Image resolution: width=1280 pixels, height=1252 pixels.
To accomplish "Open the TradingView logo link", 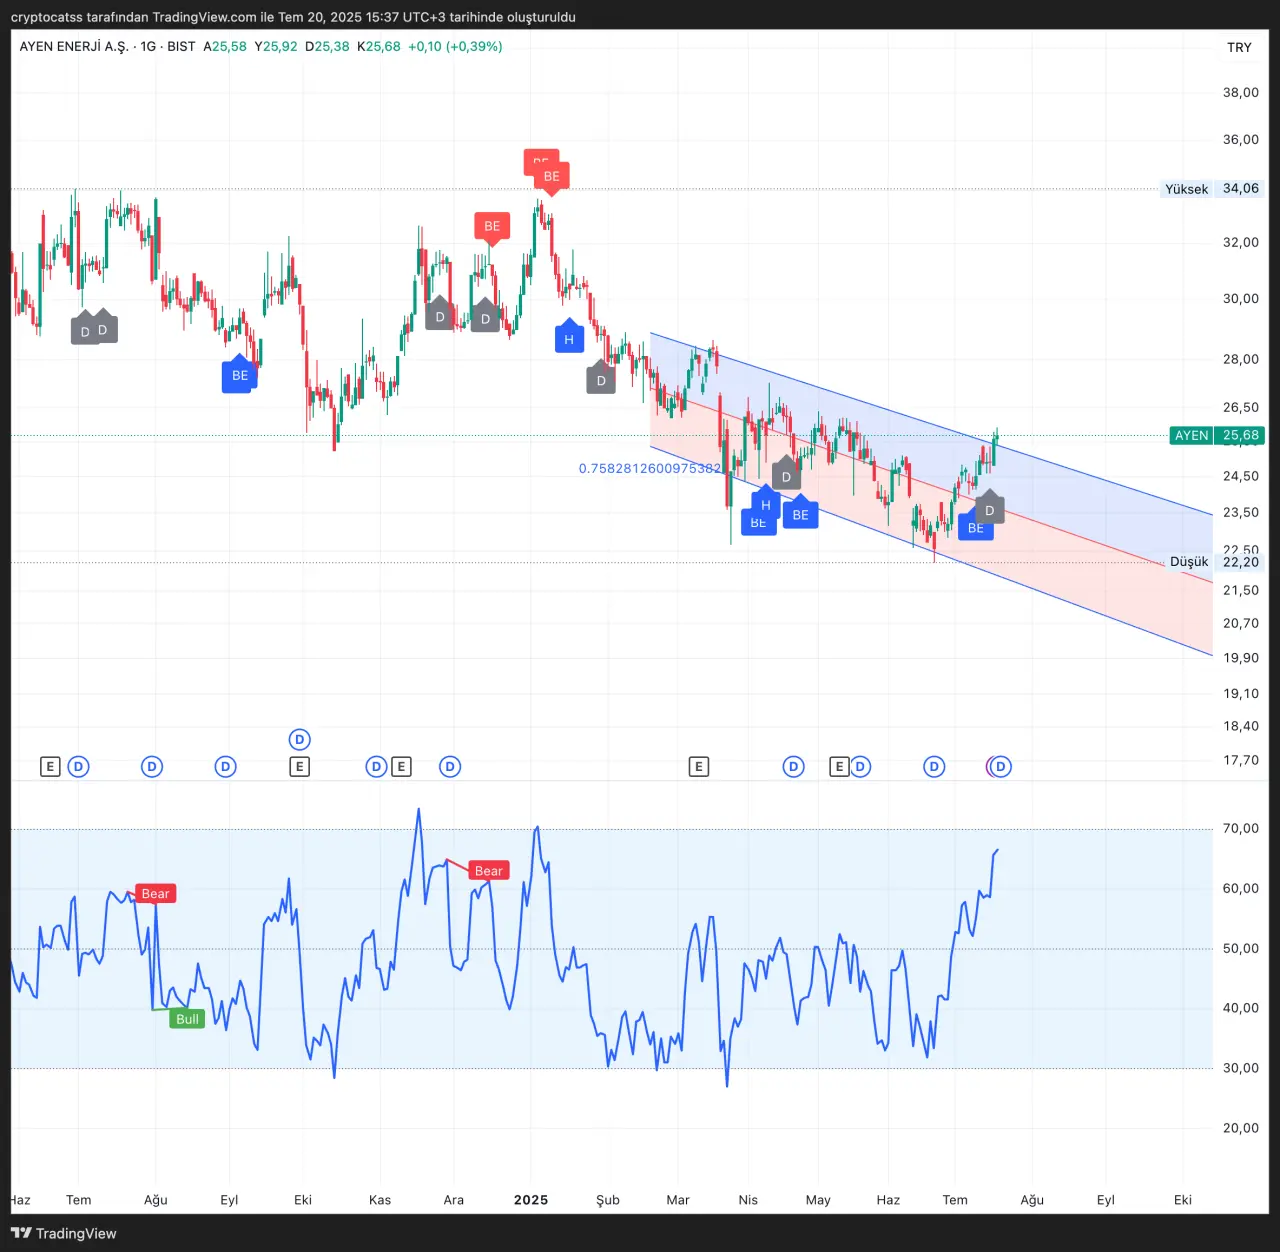I will coord(64,1233).
